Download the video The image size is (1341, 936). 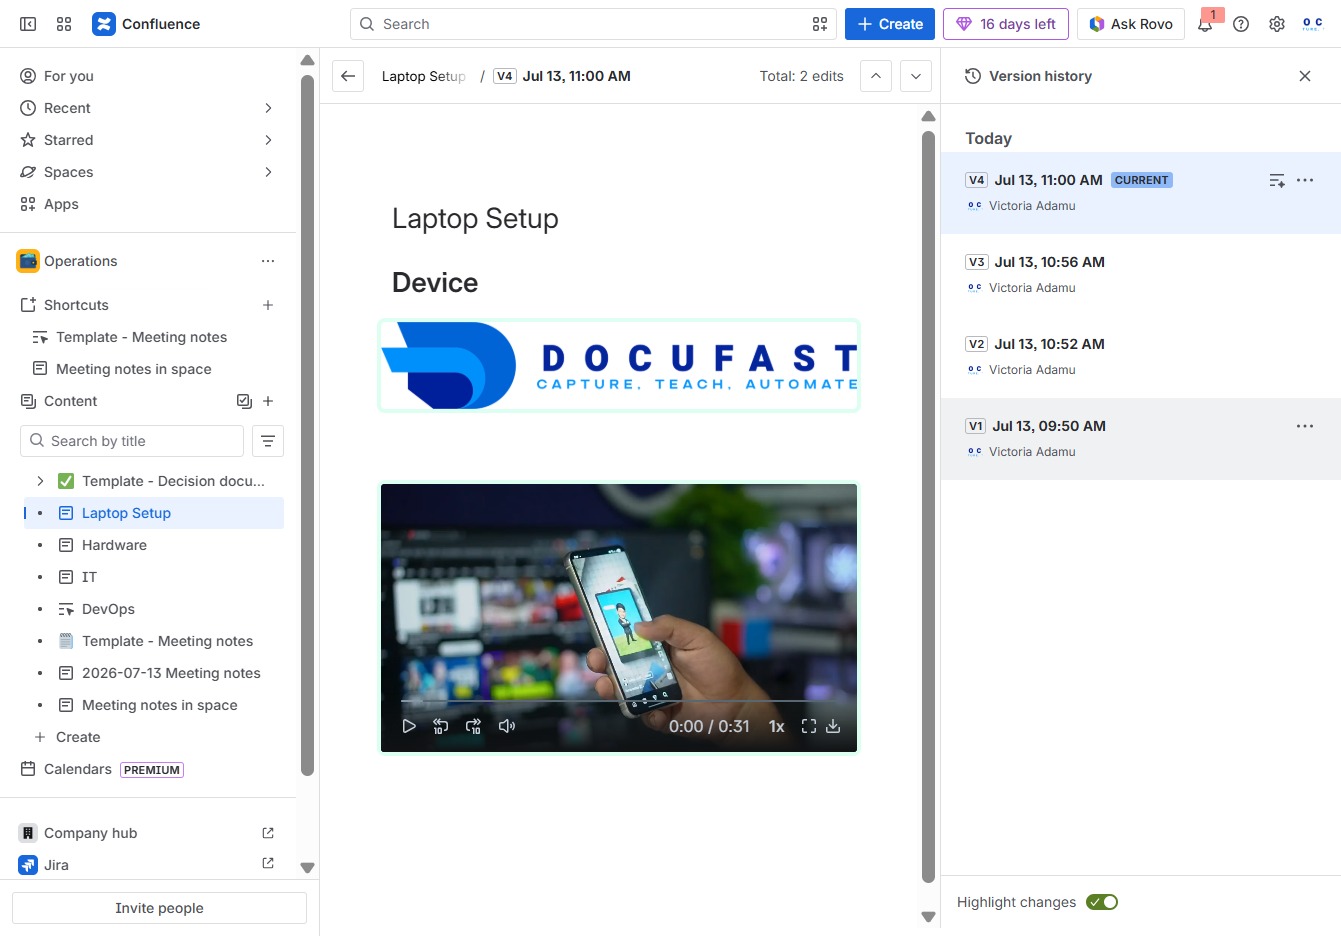[x=833, y=726]
